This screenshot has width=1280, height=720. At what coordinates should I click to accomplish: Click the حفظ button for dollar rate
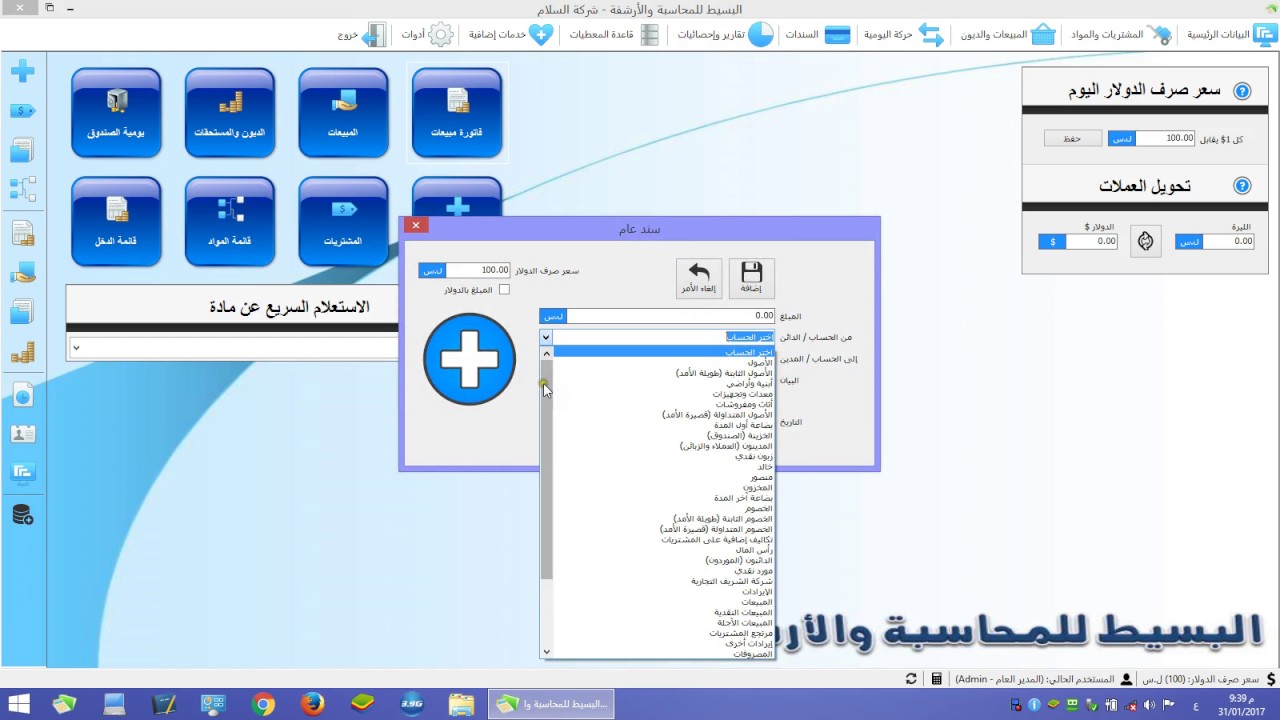[1072, 139]
